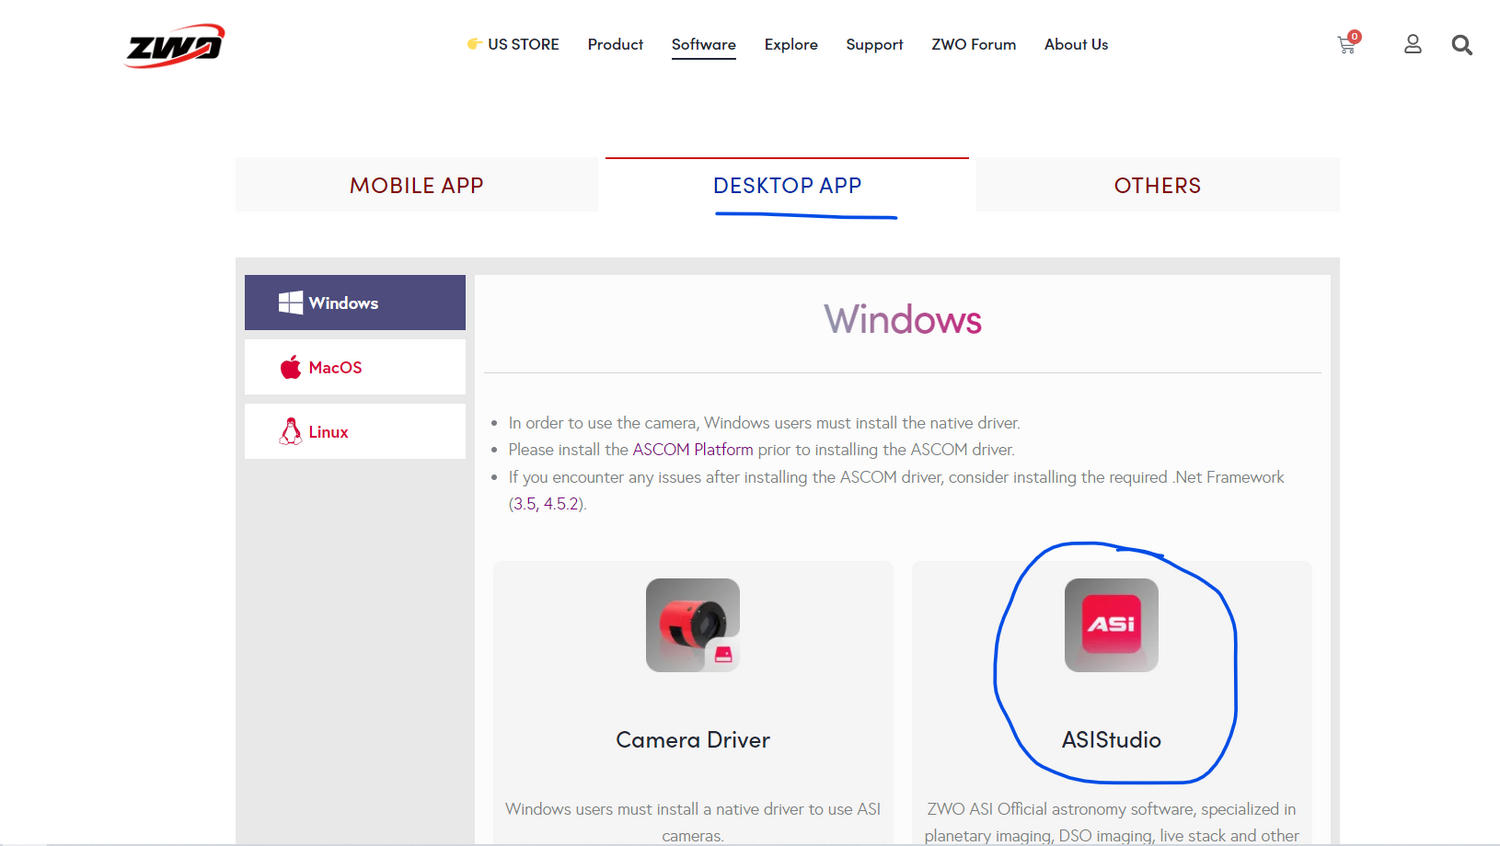The width and height of the screenshot is (1500, 846).
Task: Click the Windows logo icon in sidebar
Action: (x=290, y=303)
